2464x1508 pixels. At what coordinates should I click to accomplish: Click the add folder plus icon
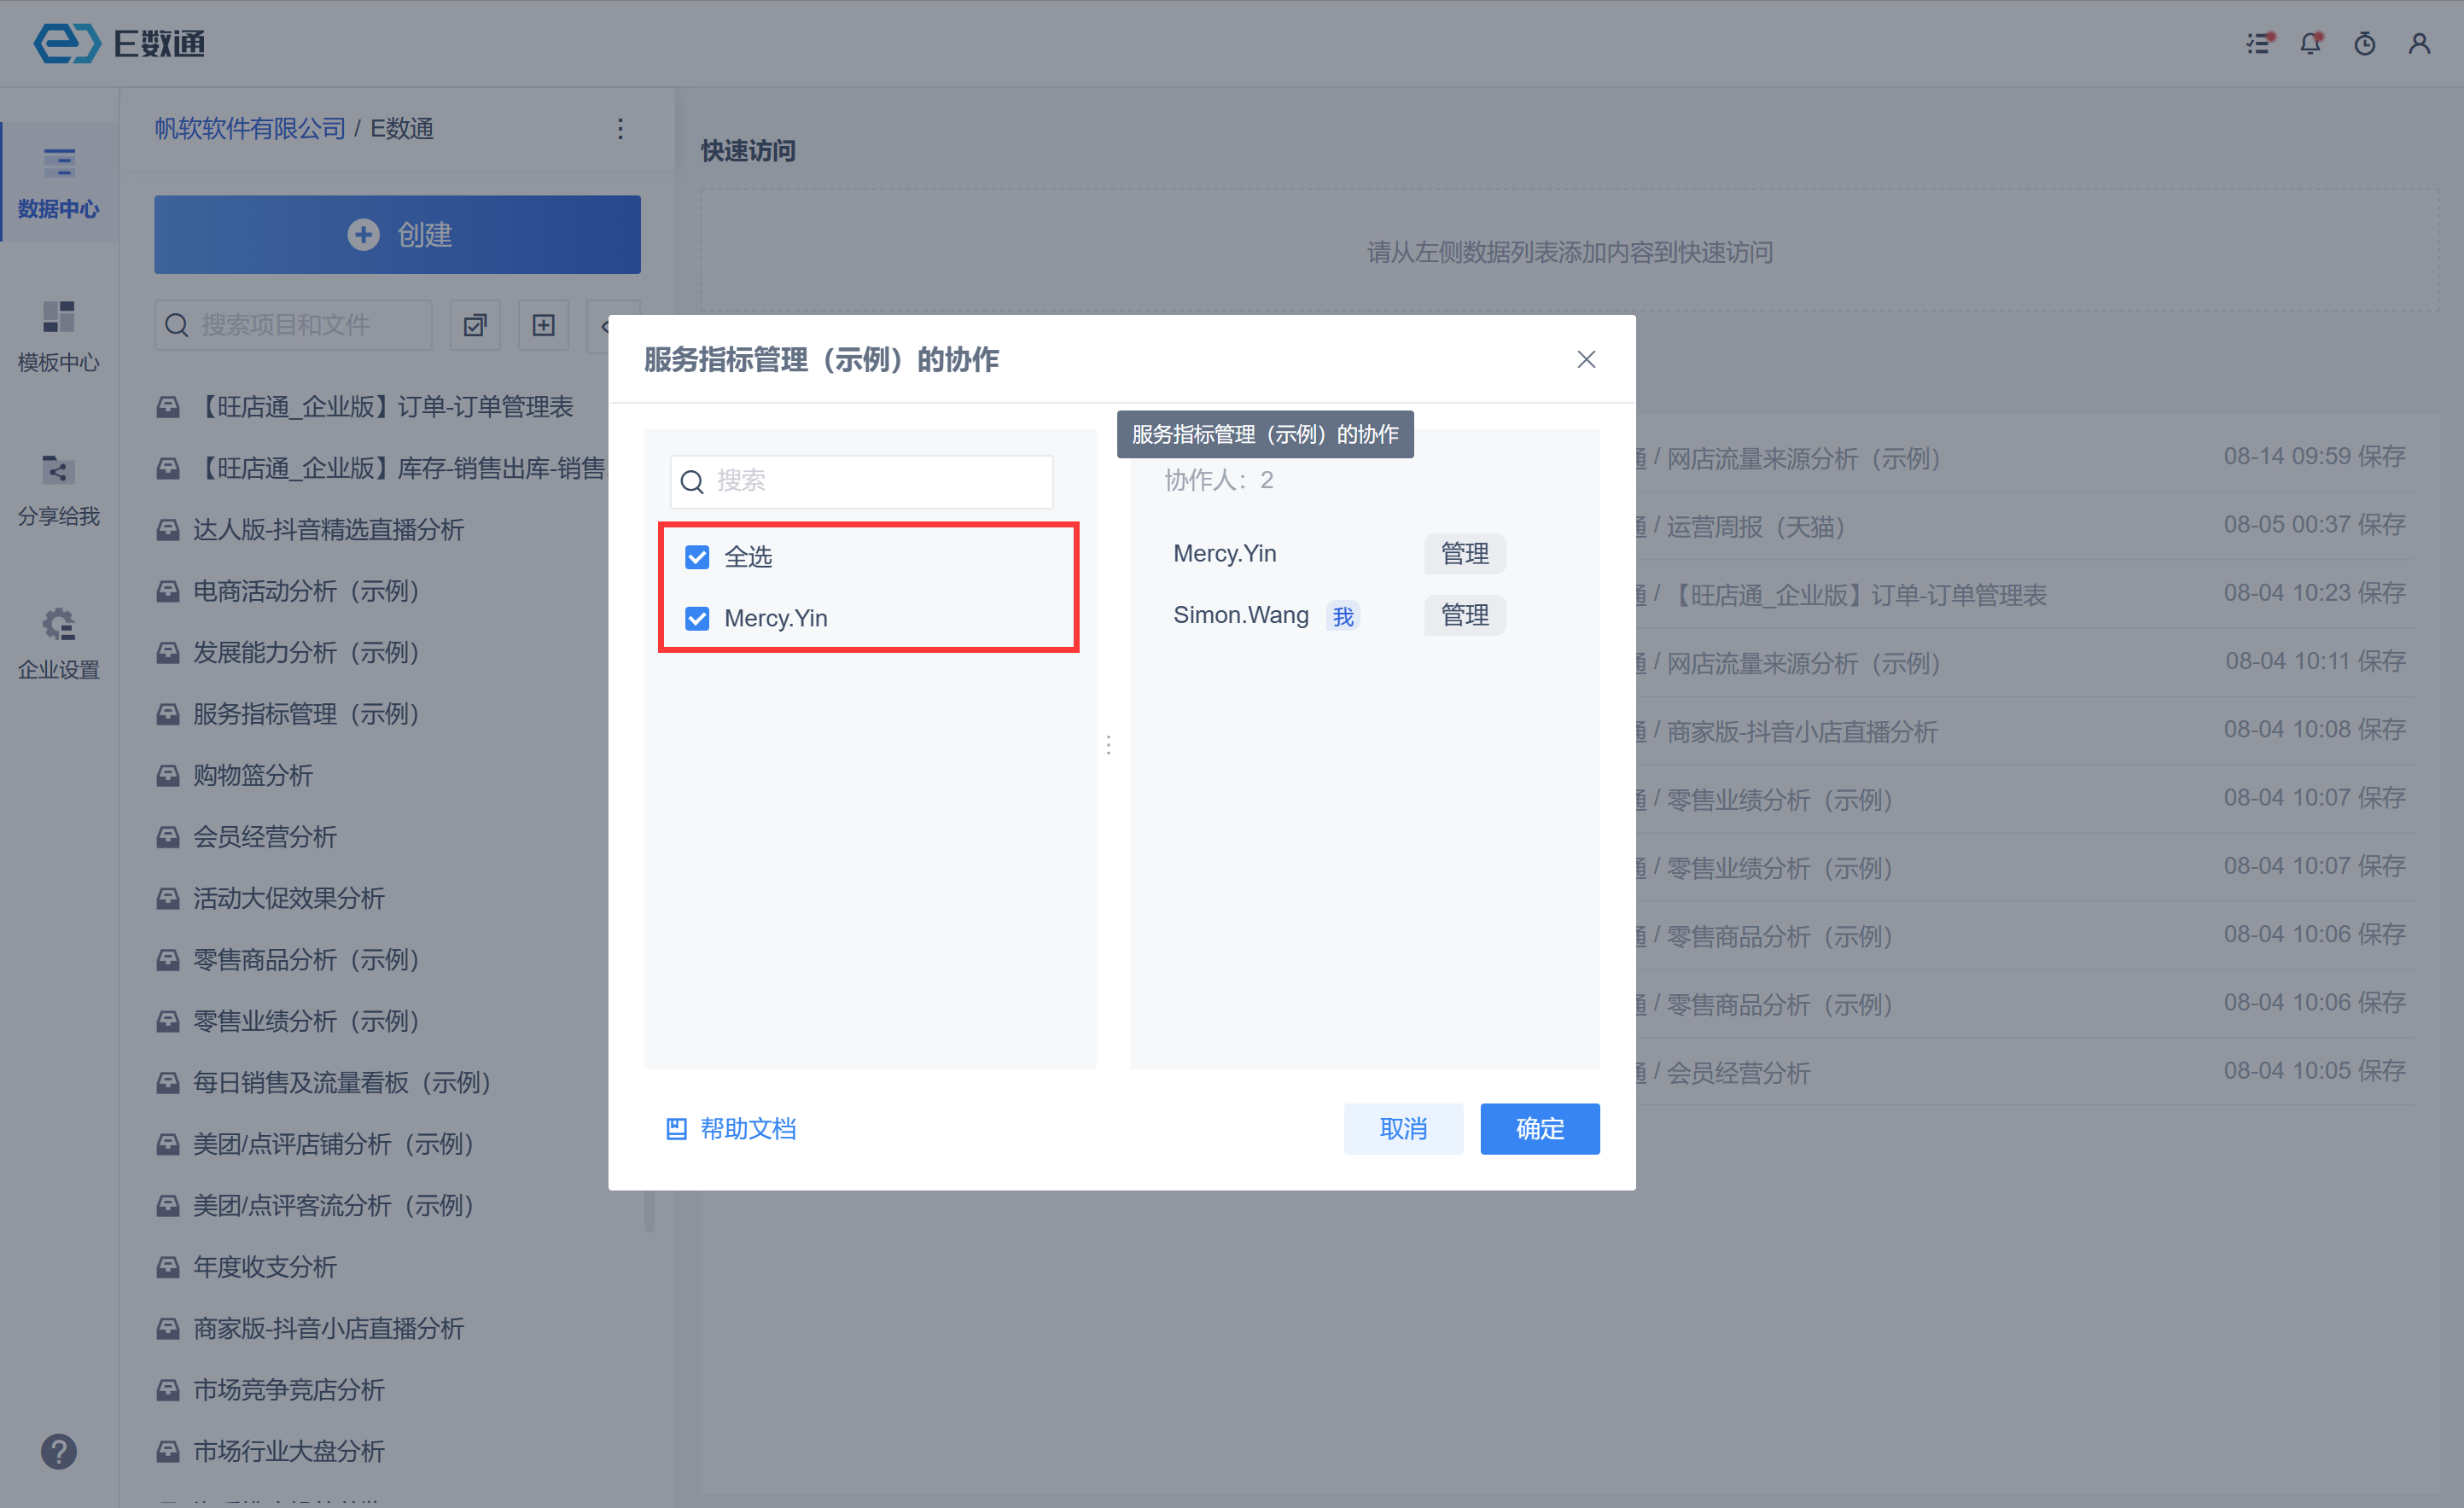pyautogui.click(x=543, y=325)
